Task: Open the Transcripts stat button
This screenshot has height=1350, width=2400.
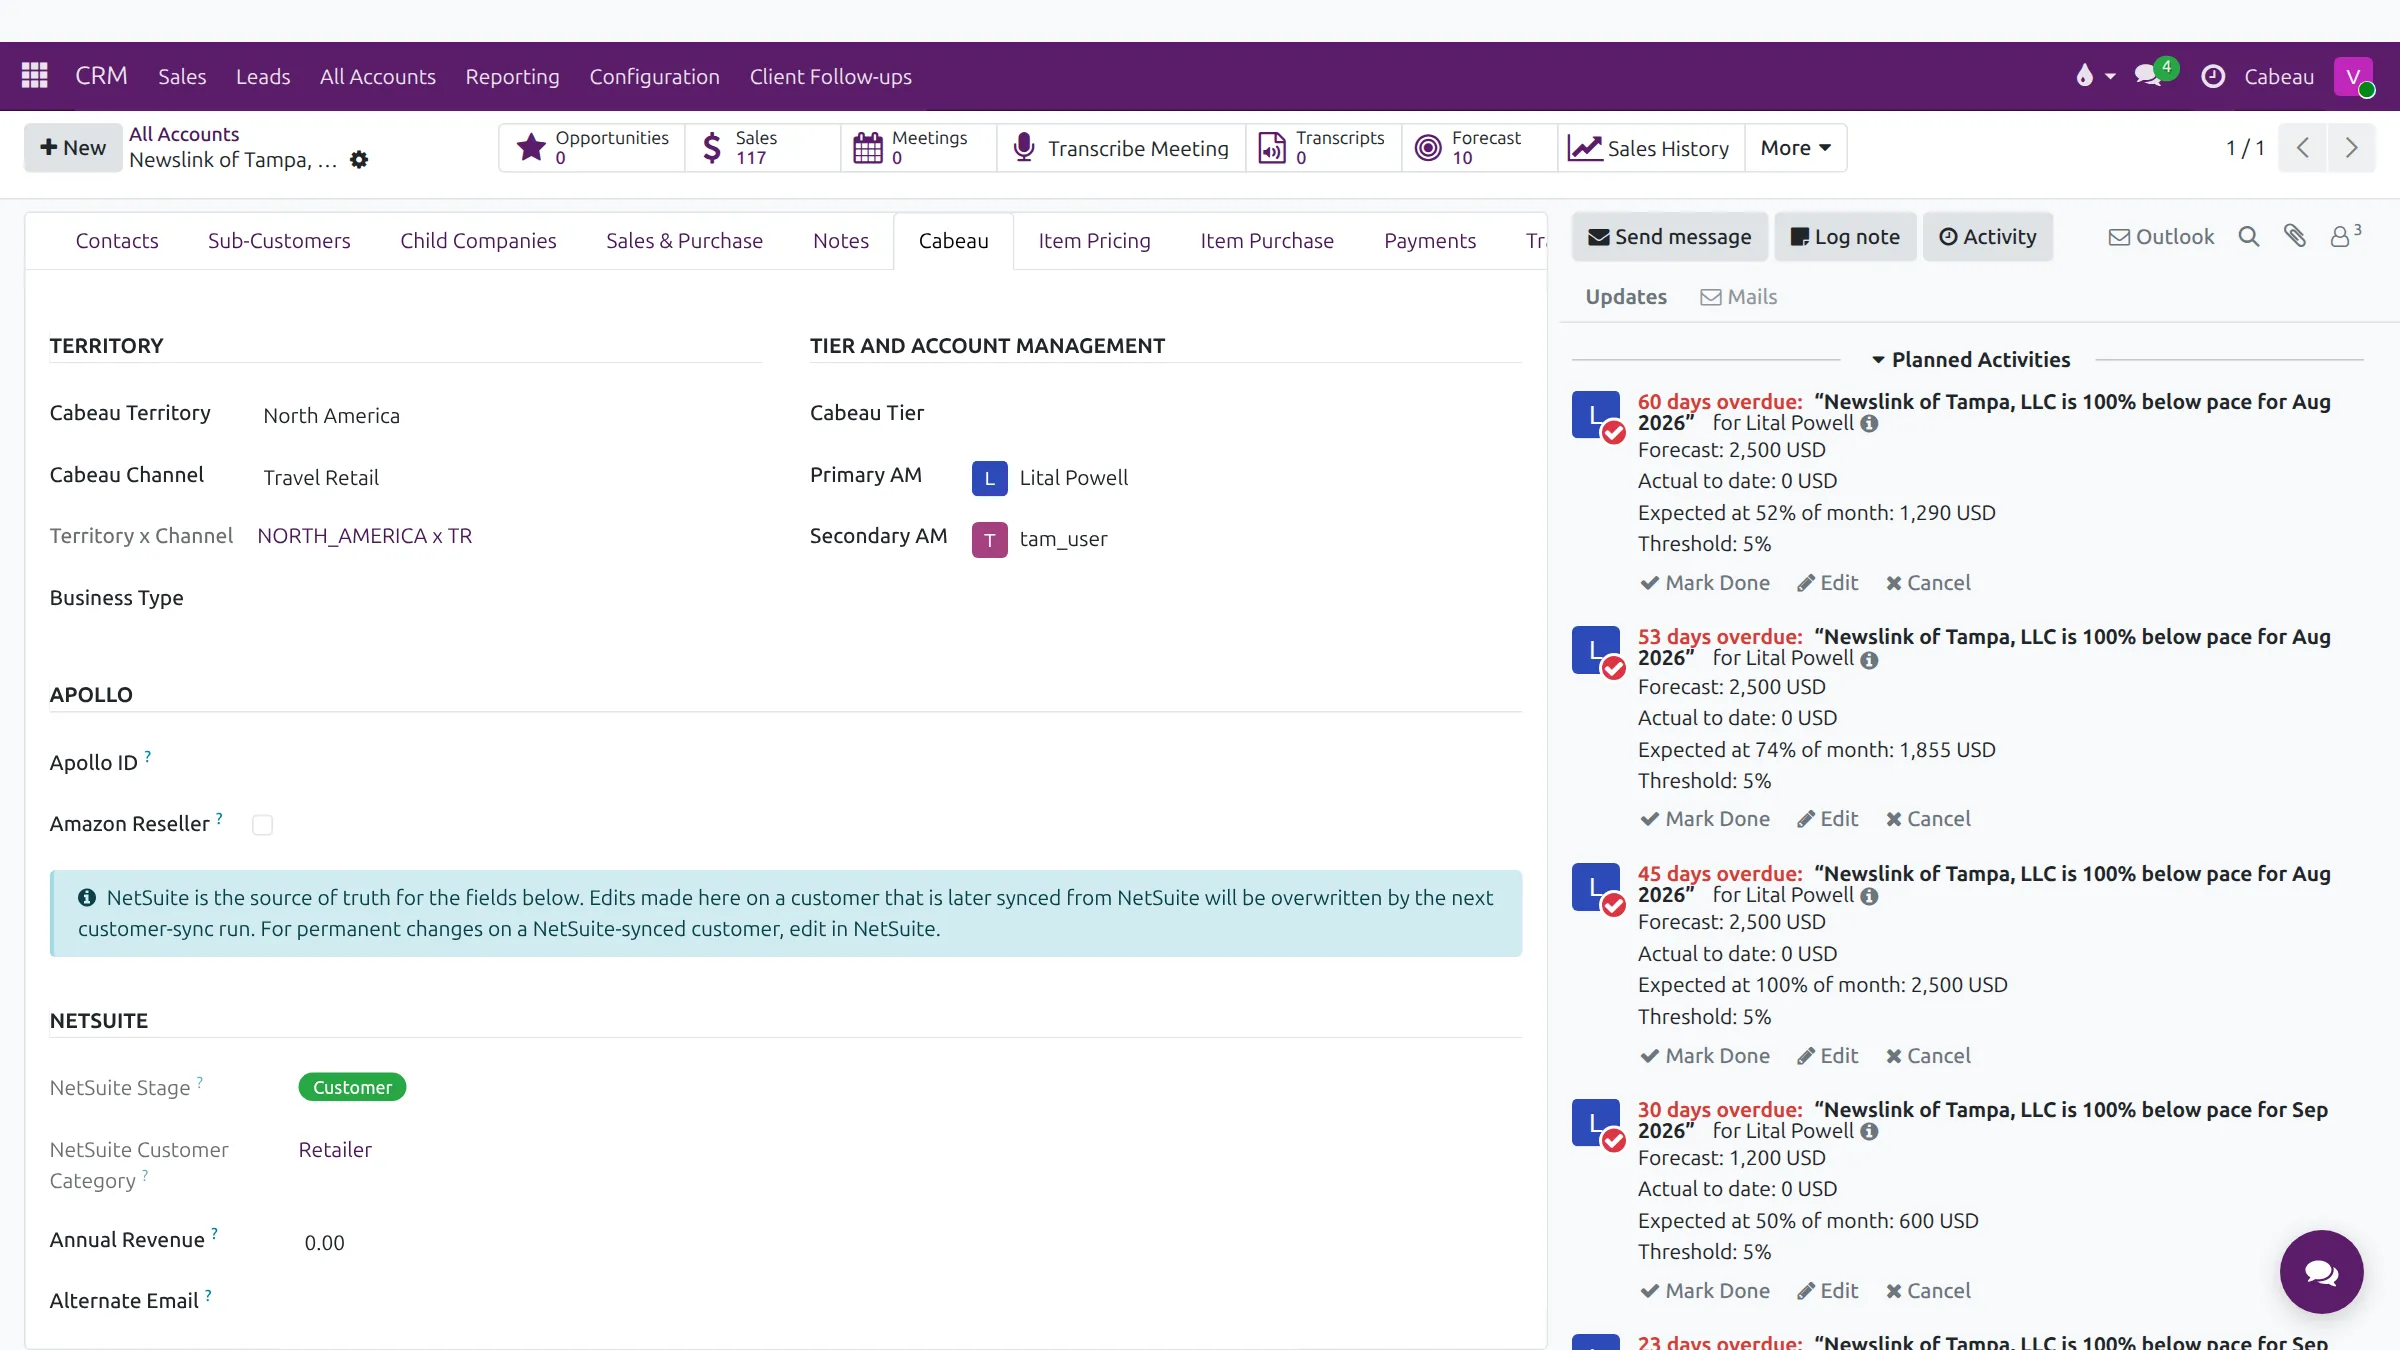Action: coord(1323,148)
